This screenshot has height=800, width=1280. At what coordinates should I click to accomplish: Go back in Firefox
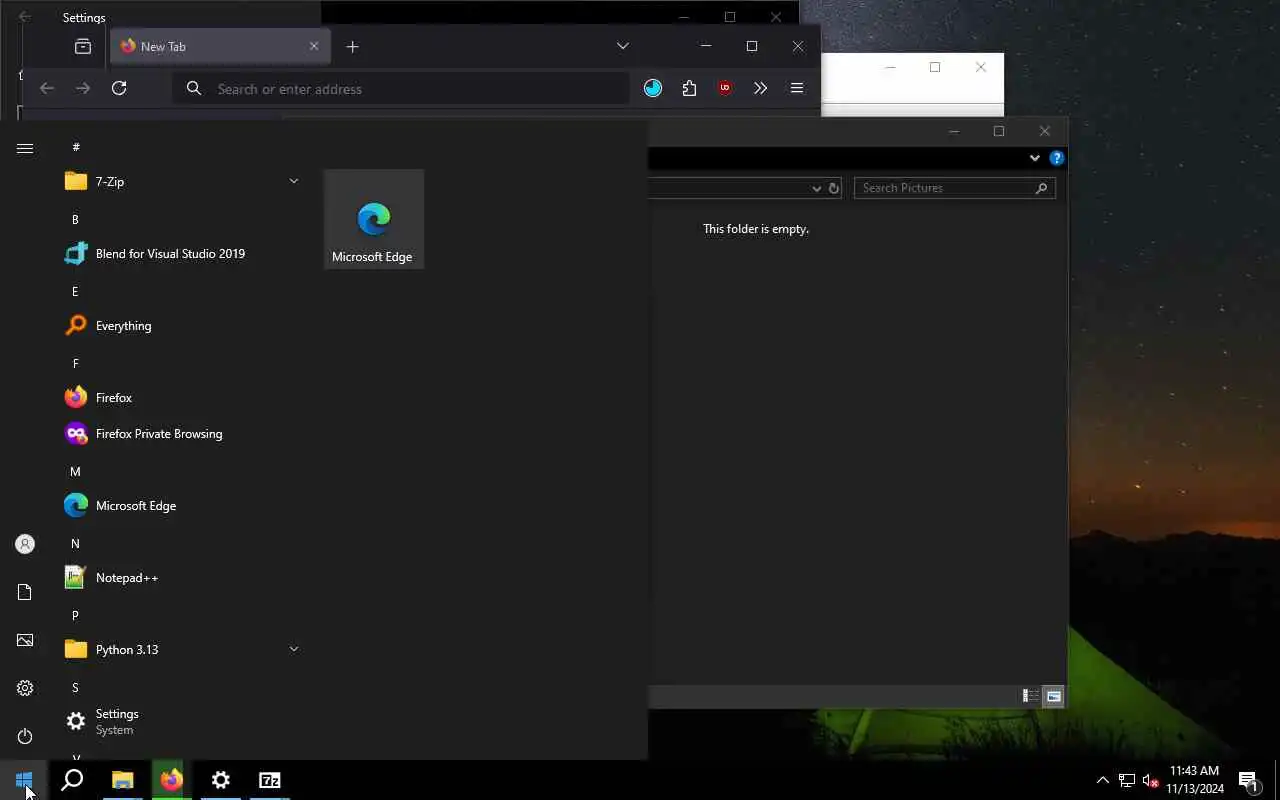47,89
